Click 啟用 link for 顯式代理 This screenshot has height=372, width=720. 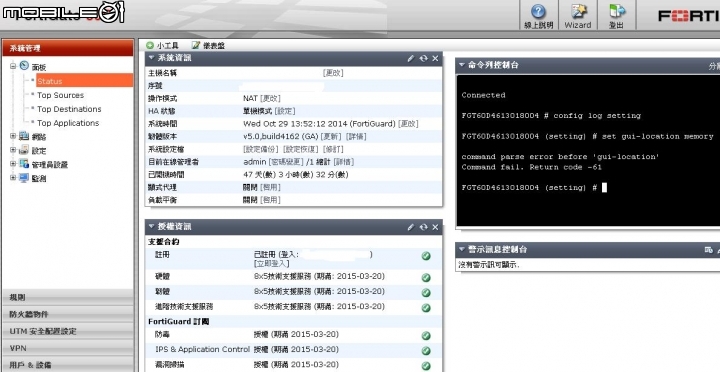pos(270,187)
